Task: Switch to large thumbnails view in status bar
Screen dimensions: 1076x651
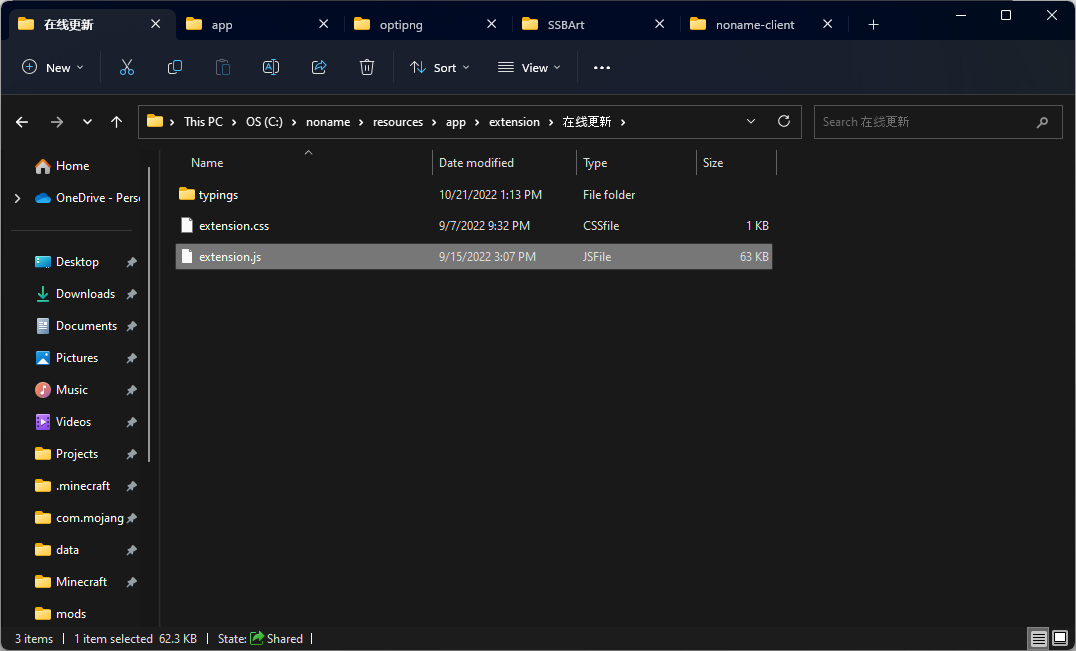Action: coord(1059,638)
